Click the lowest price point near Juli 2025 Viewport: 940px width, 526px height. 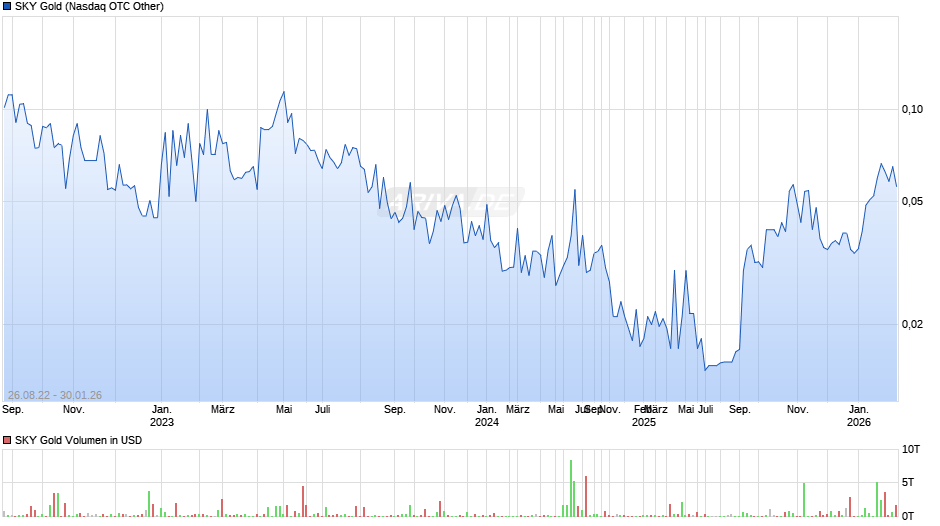(x=705, y=370)
